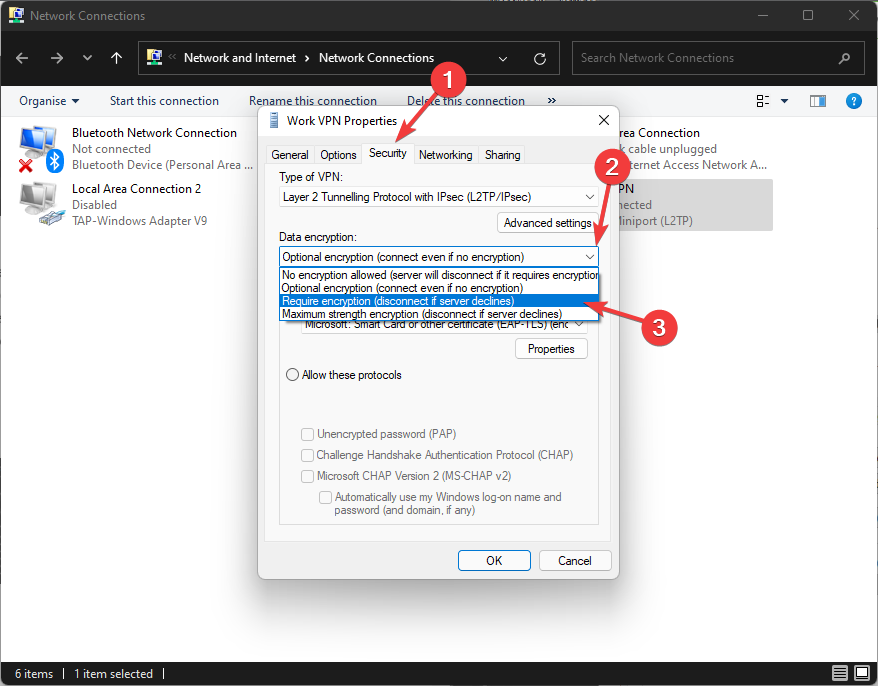Image resolution: width=878 pixels, height=686 pixels.
Task: Click the Up one level arrow
Action: pyautogui.click(x=116, y=58)
